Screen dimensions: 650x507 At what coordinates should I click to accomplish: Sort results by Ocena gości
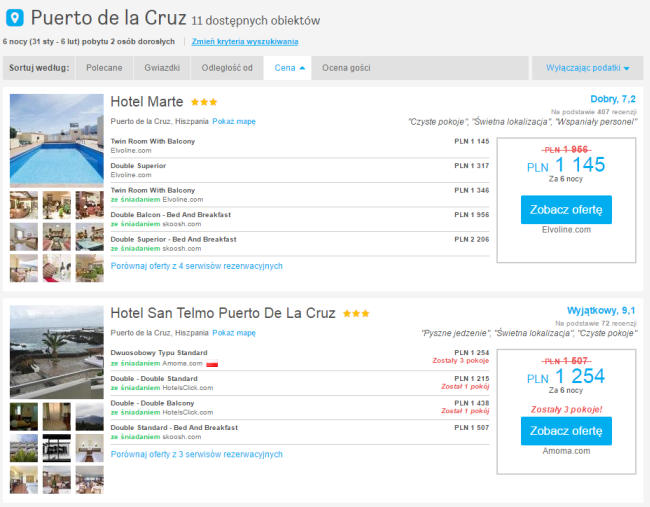pos(348,68)
